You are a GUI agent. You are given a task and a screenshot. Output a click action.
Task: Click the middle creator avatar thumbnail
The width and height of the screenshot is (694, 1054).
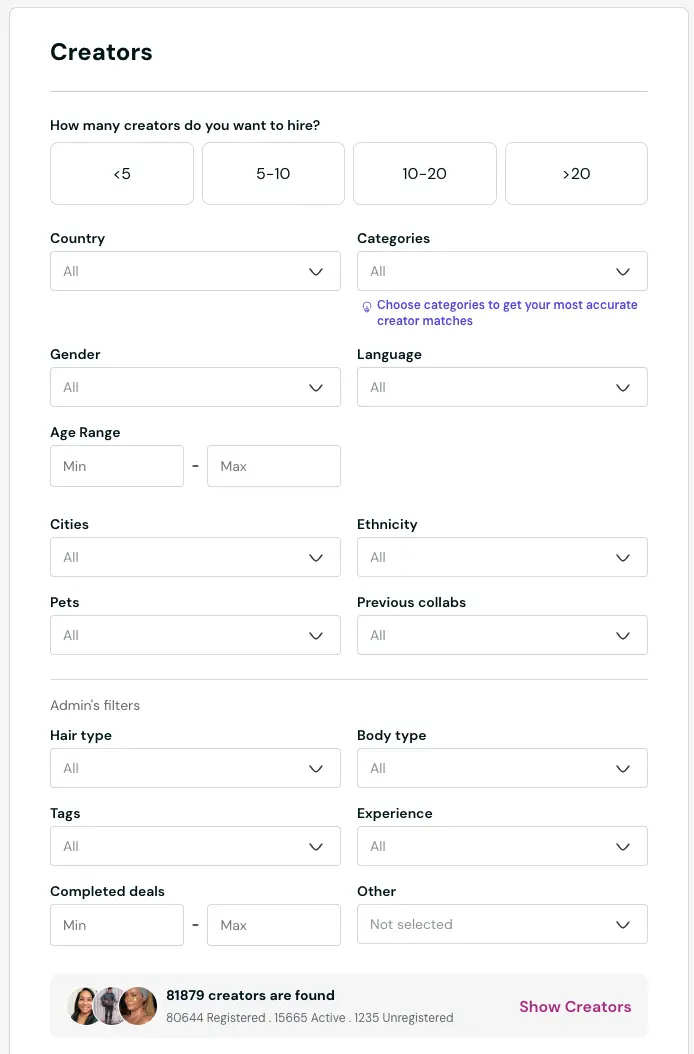coord(111,1006)
